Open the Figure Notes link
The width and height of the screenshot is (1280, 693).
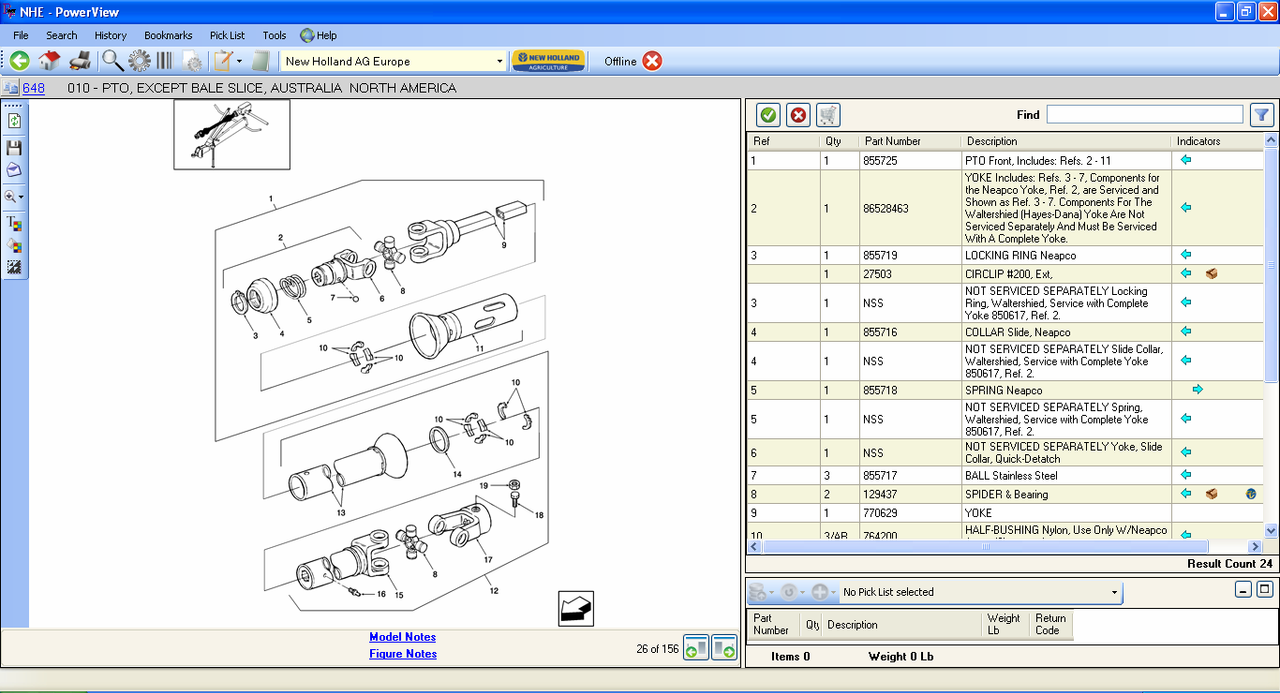[402, 654]
